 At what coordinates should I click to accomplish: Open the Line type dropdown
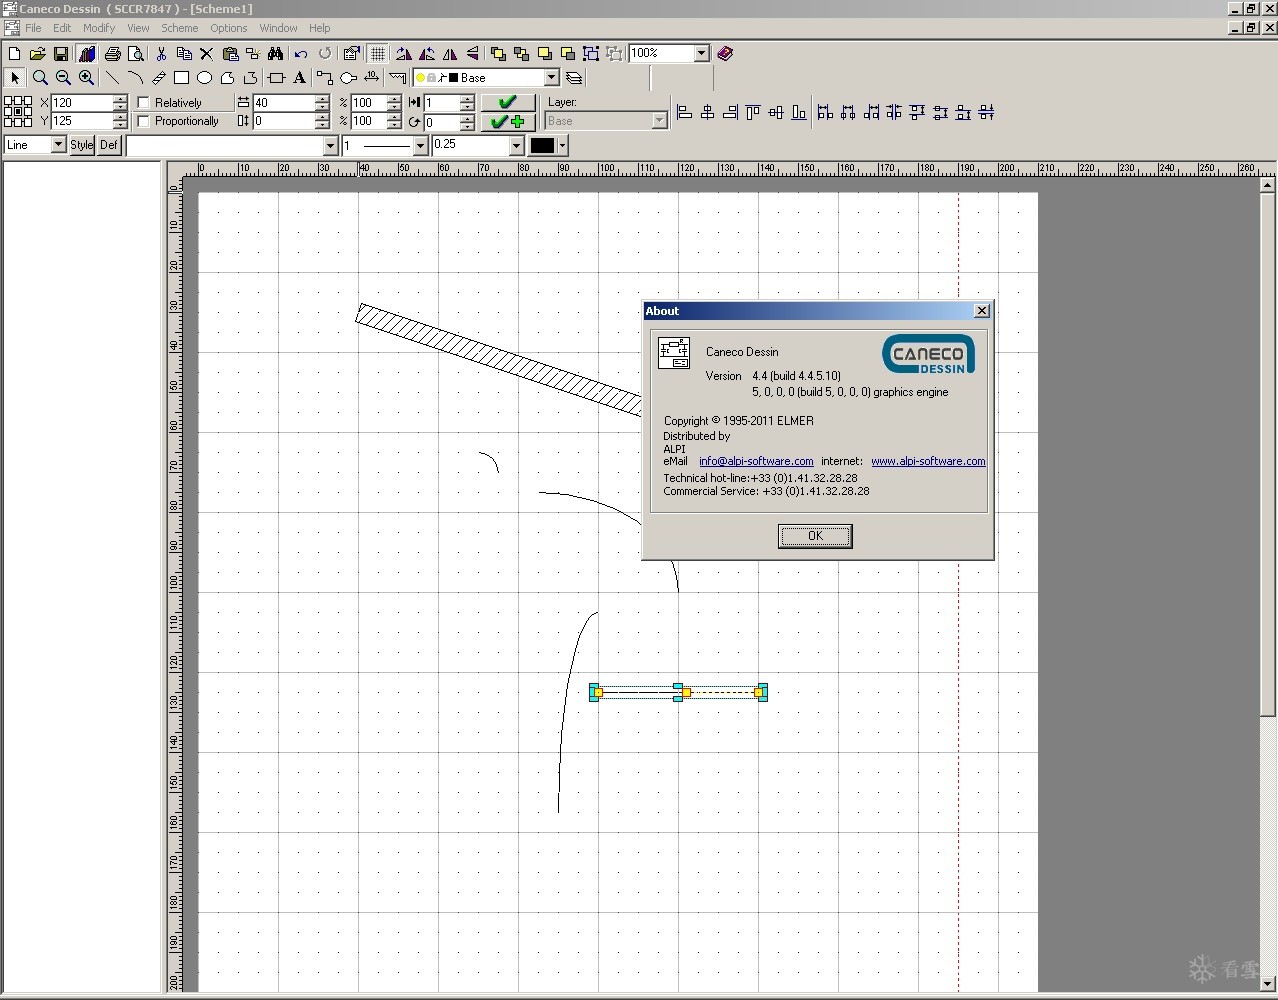[58, 145]
